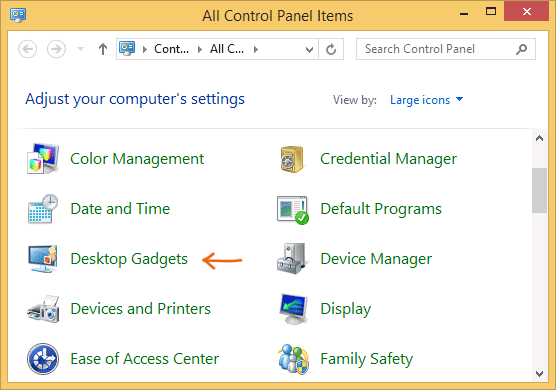Focus the Search Control Panel field

tap(439, 49)
